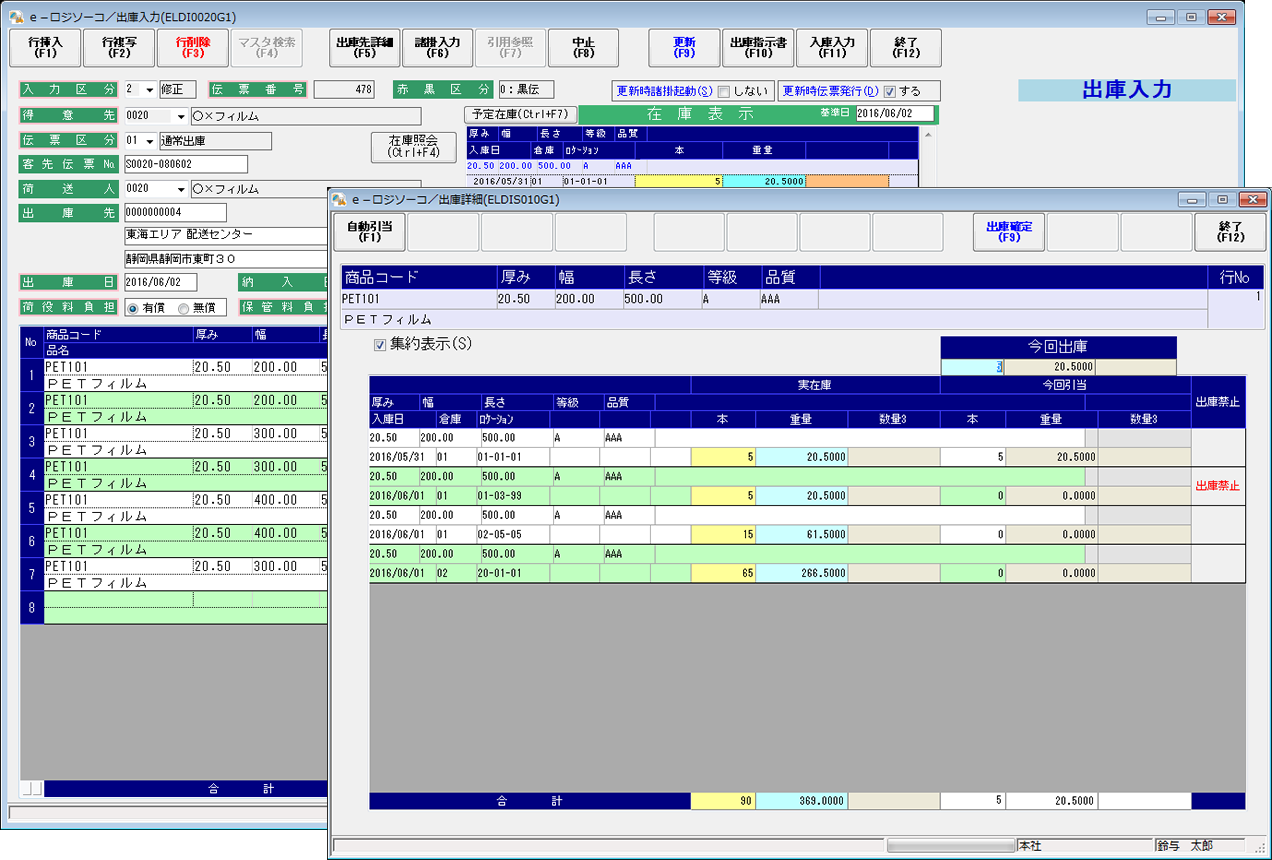Expand the 入力区分 dropdown
Image resolution: width=1272 pixels, height=860 pixels.
[x=149, y=90]
